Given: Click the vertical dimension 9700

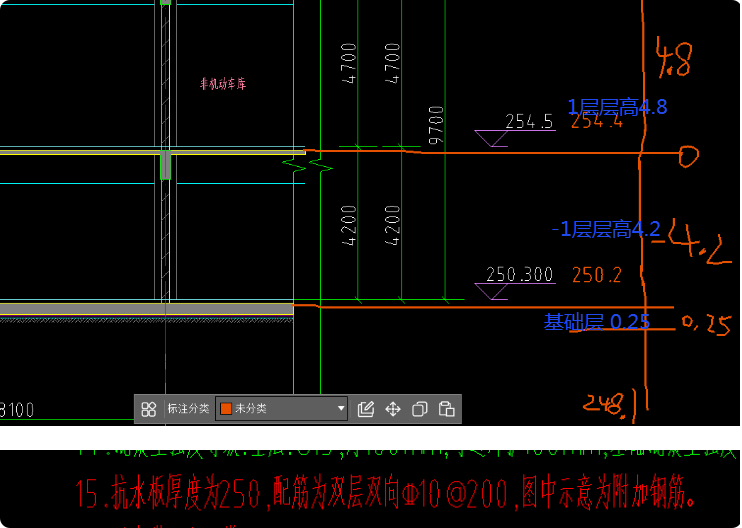Looking at the screenshot, I should pyautogui.click(x=436, y=125).
